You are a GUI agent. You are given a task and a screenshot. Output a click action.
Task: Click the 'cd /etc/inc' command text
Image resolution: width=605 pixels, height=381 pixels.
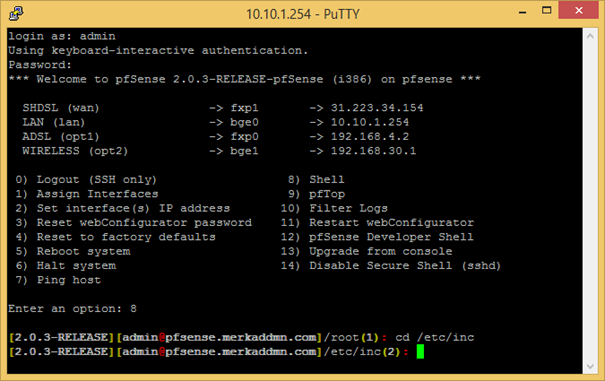(434, 337)
